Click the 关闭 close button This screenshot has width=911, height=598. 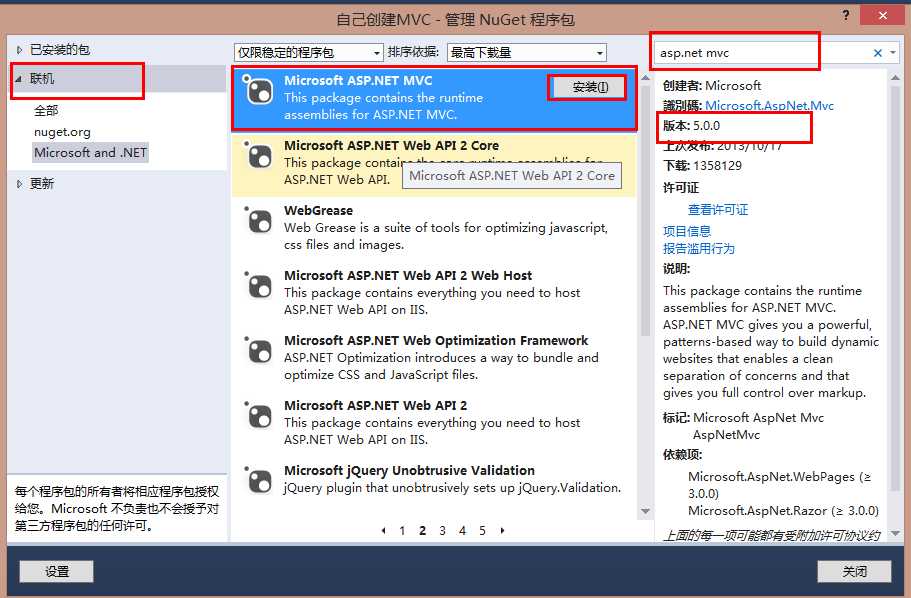click(x=854, y=571)
